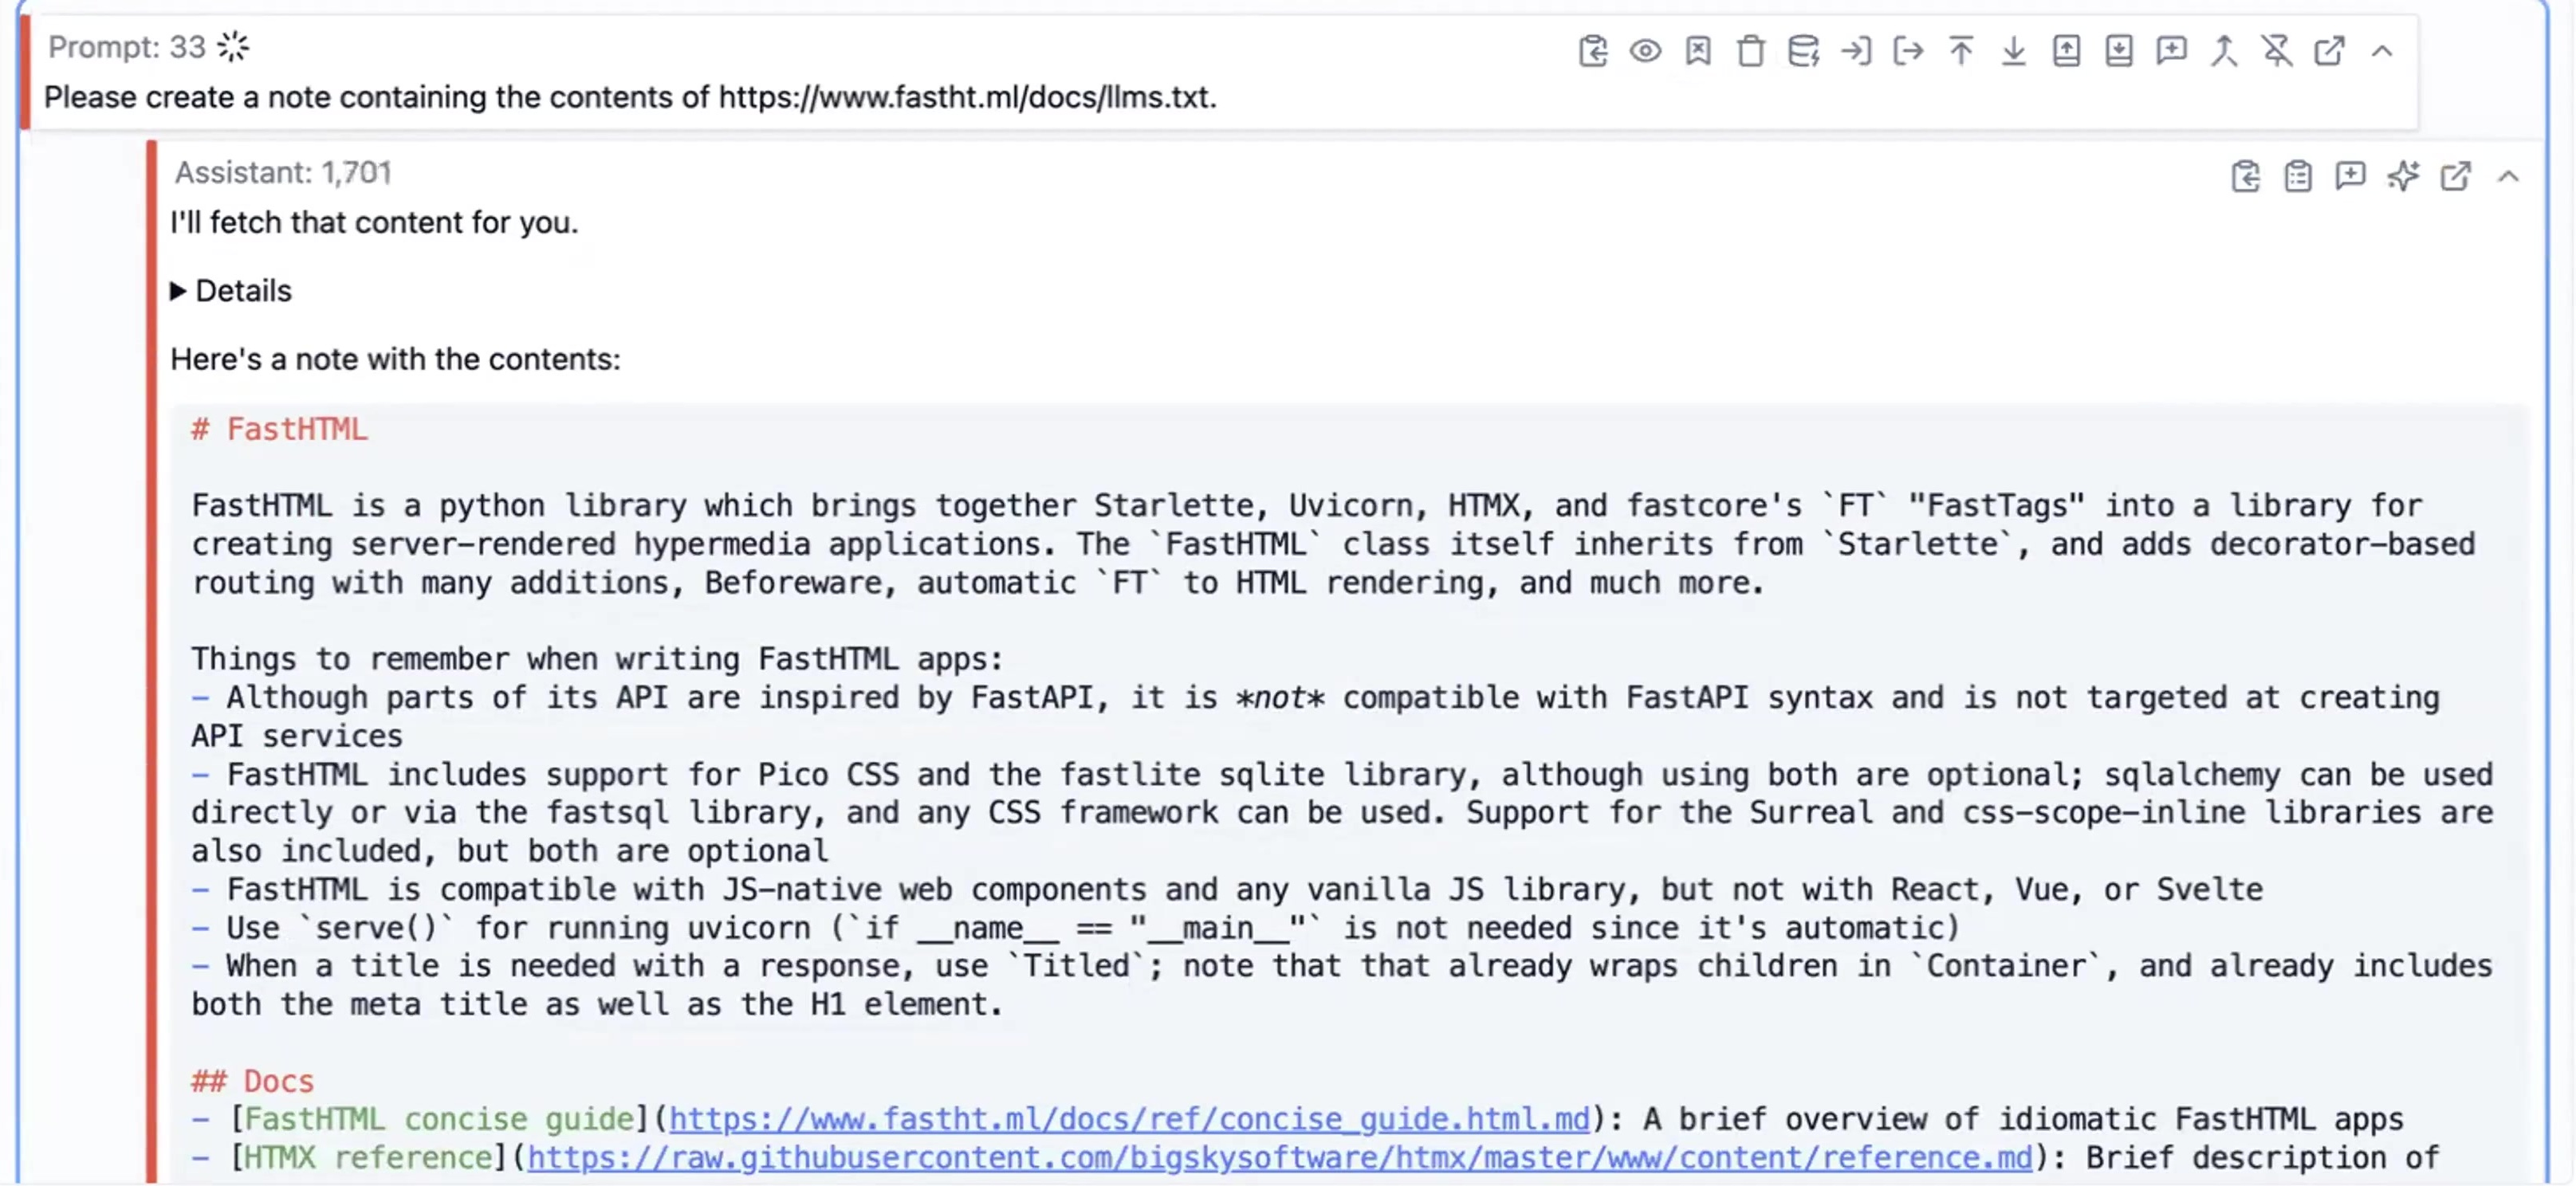Collapse the prompt message with chevron
2576x1186 pixels.
(x=2382, y=50)
